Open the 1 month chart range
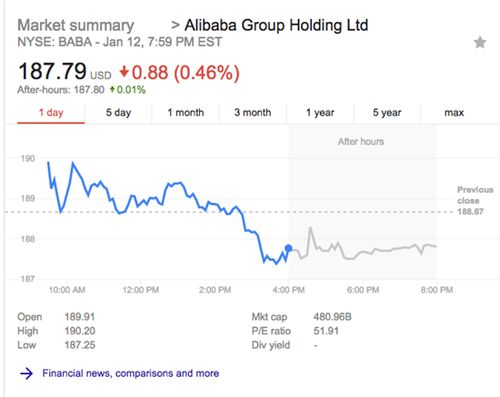The width and height of the screenshot is (500, 397). (186, 113)
